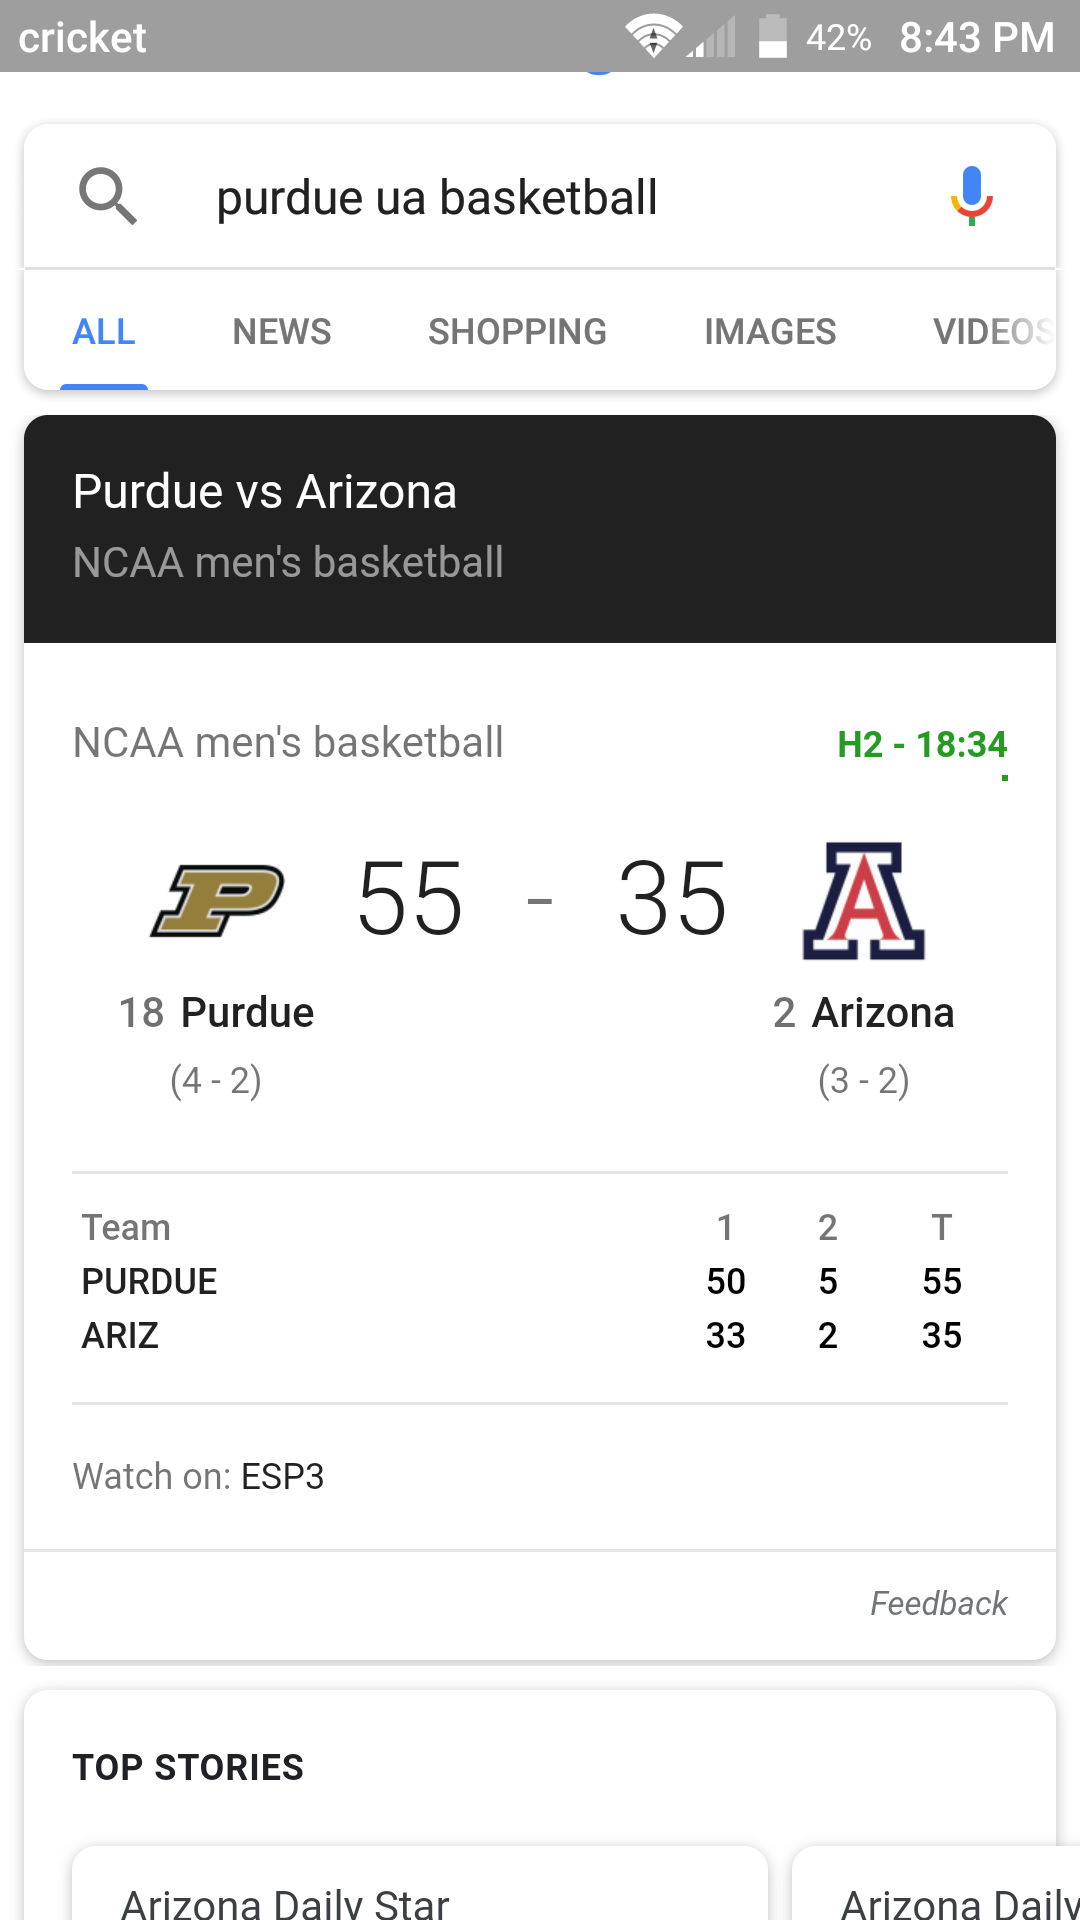Tap the H2 - 18:34 game clock

922,744
